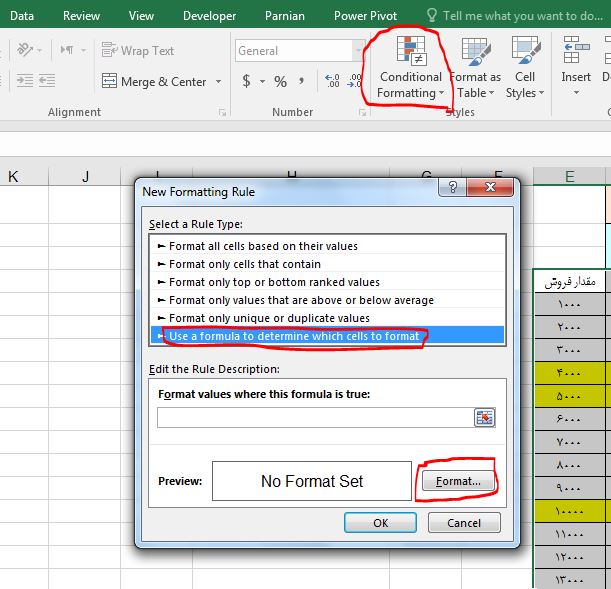The width and height of the screenshot is (611, 589).
Task: Select the cell containing ۷۰۰۰
Action: [x=569, y=442]
